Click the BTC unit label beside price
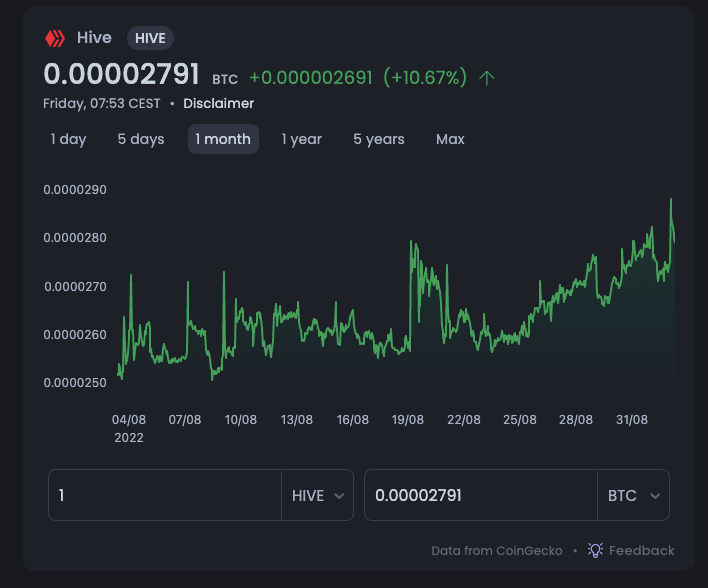This screenshot has width=708, height=588. [x=225, y=79]
